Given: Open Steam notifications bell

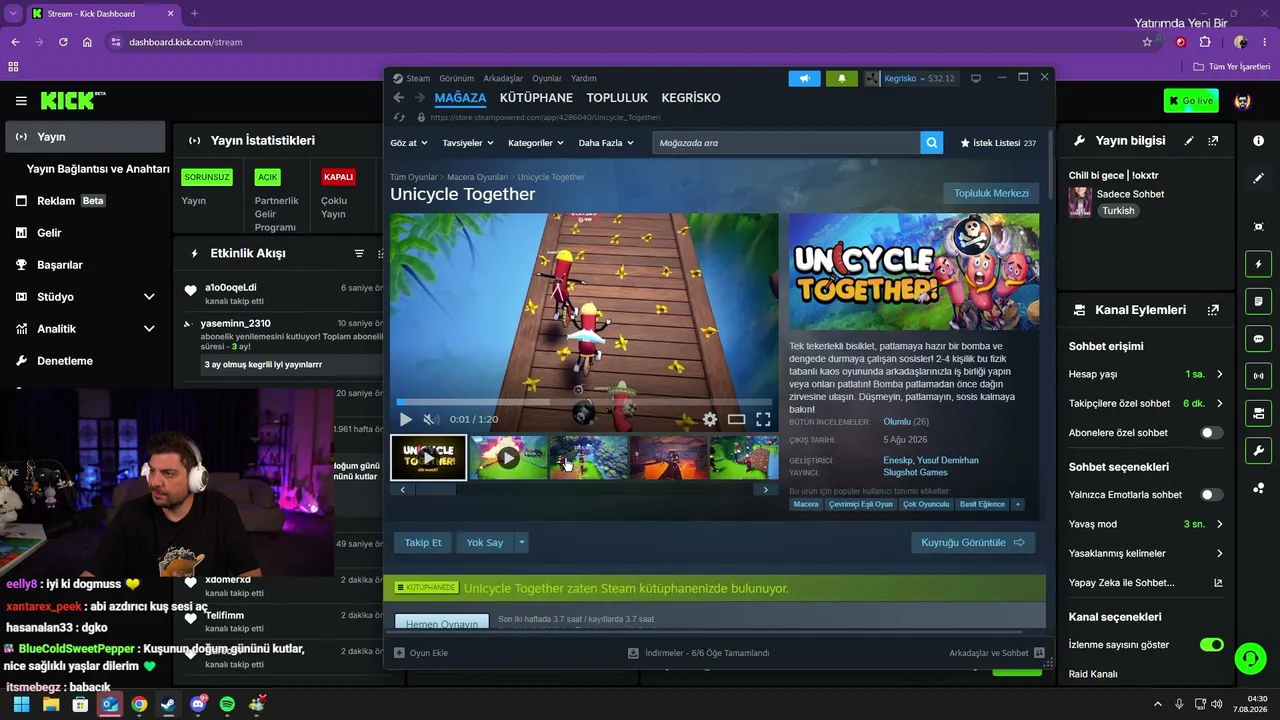Looking at the screenshot, I should pyautogui.click(x=842, y=78).
